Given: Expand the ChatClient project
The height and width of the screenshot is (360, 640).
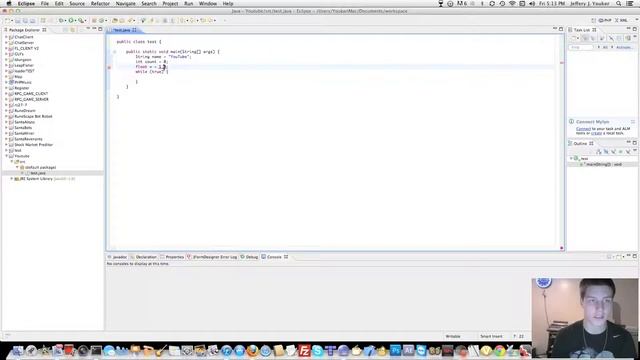Looking at the screenshot, I should [6, 37].
